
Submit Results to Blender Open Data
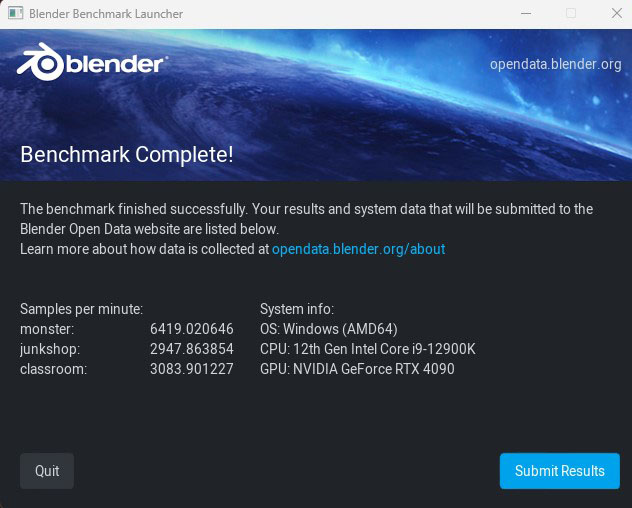(559, 471)
